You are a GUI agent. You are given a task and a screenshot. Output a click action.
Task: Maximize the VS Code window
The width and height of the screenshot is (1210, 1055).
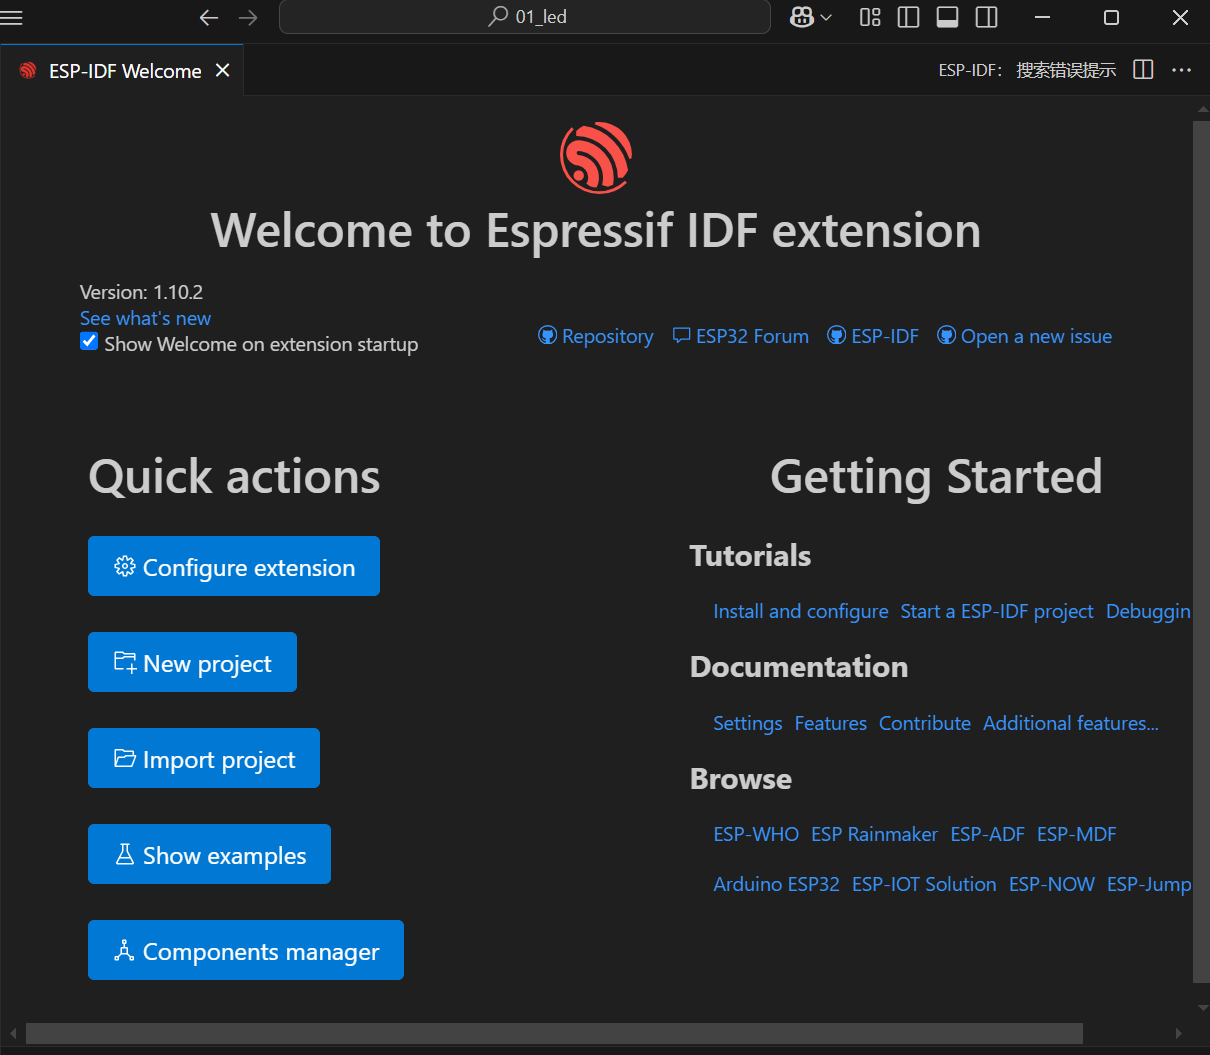(x=1111, y=17)
